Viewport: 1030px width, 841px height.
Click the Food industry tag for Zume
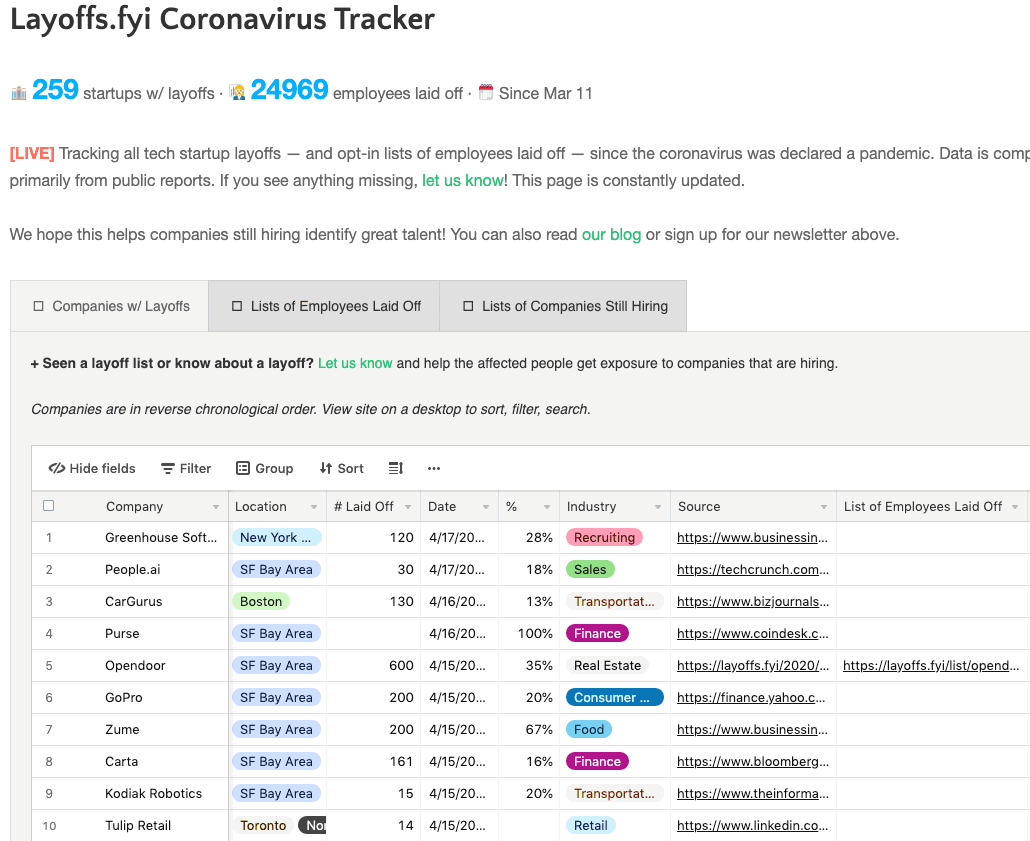(x=589, y=729)
